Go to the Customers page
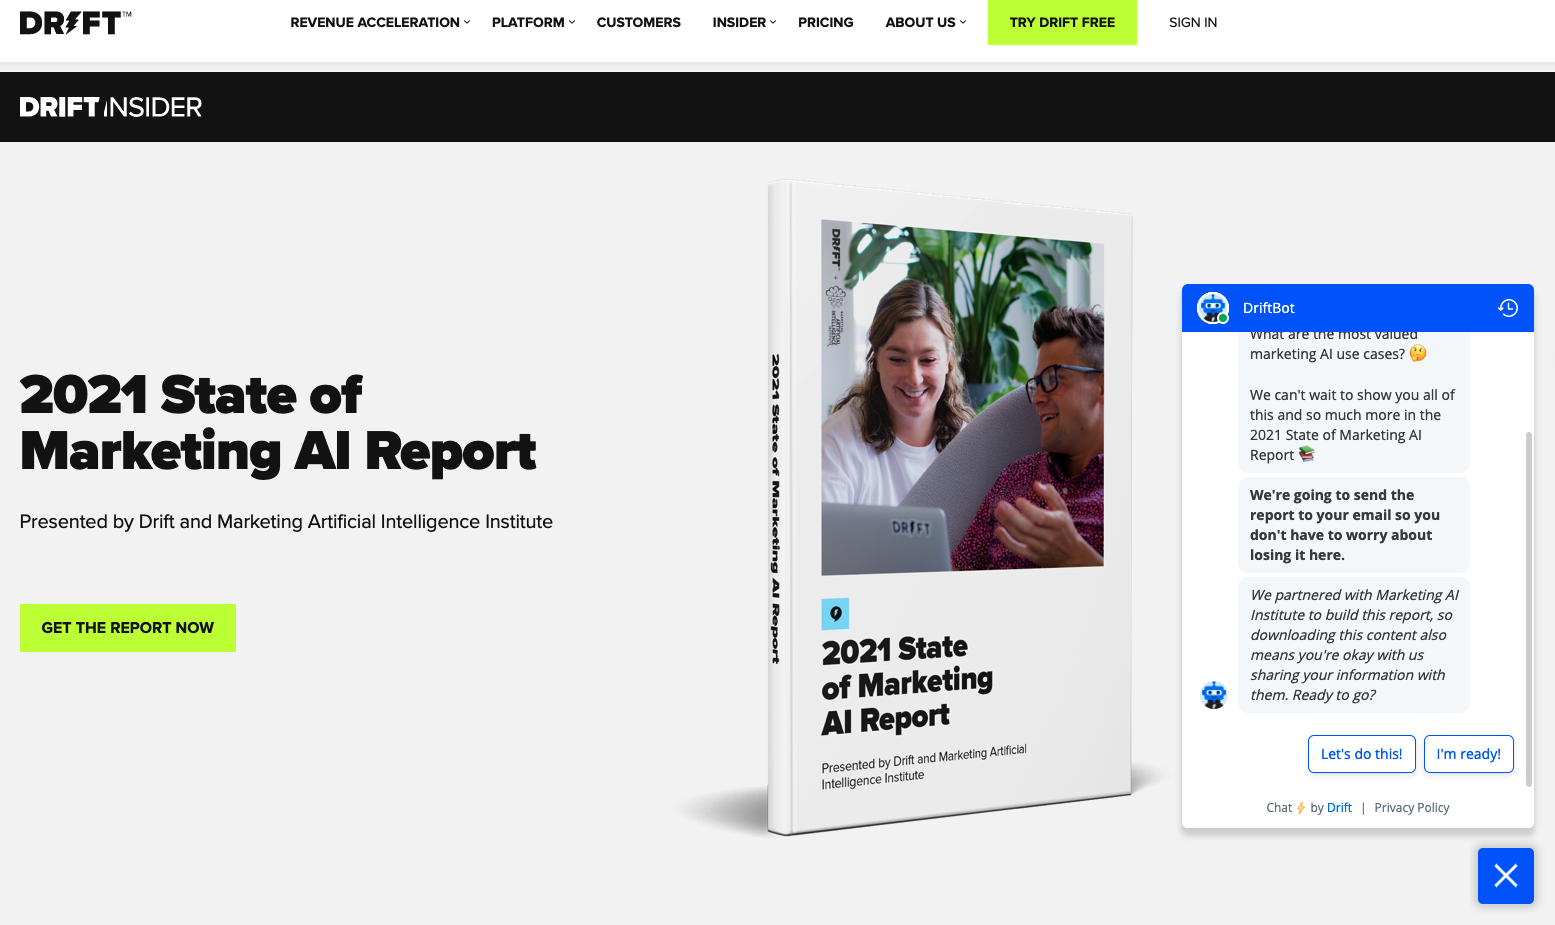The height and width of the screenshot is (925, 1555). 638,22
